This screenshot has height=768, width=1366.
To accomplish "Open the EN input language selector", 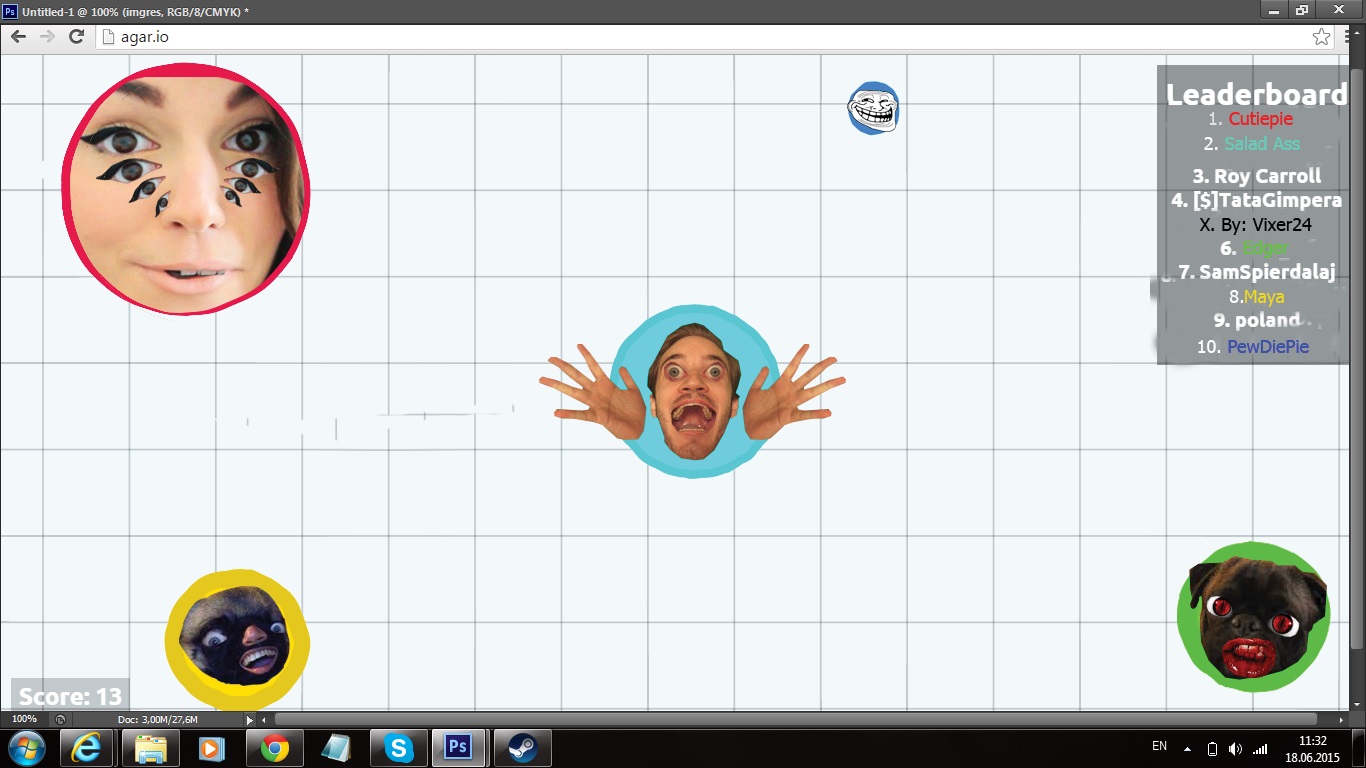I will [1159, 746].
